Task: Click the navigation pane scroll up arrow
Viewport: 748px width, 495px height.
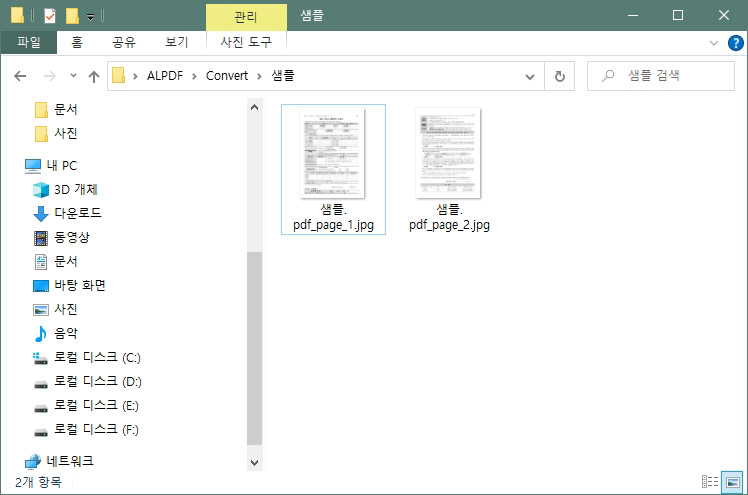Action: [254, 107]
